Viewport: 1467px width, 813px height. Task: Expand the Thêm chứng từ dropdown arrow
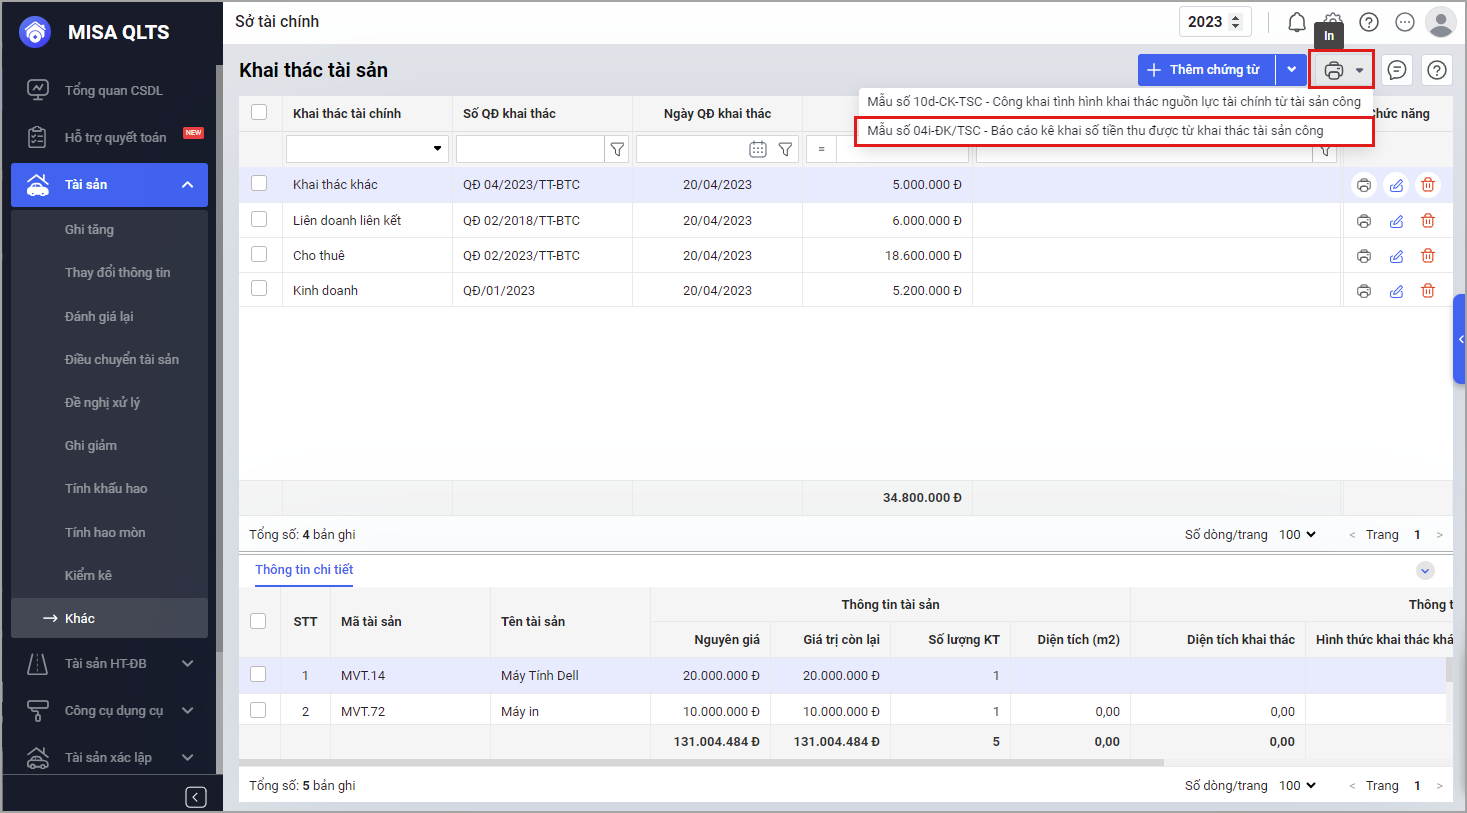[1292, 70]
